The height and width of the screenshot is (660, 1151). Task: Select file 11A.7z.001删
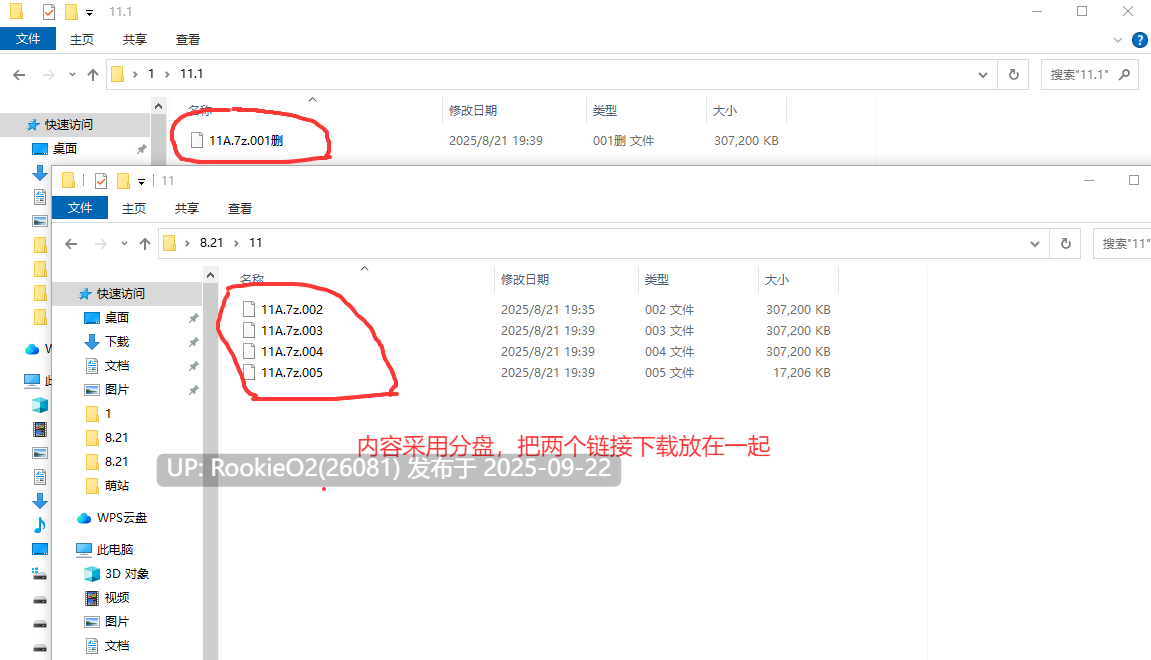tap(246, 140)
